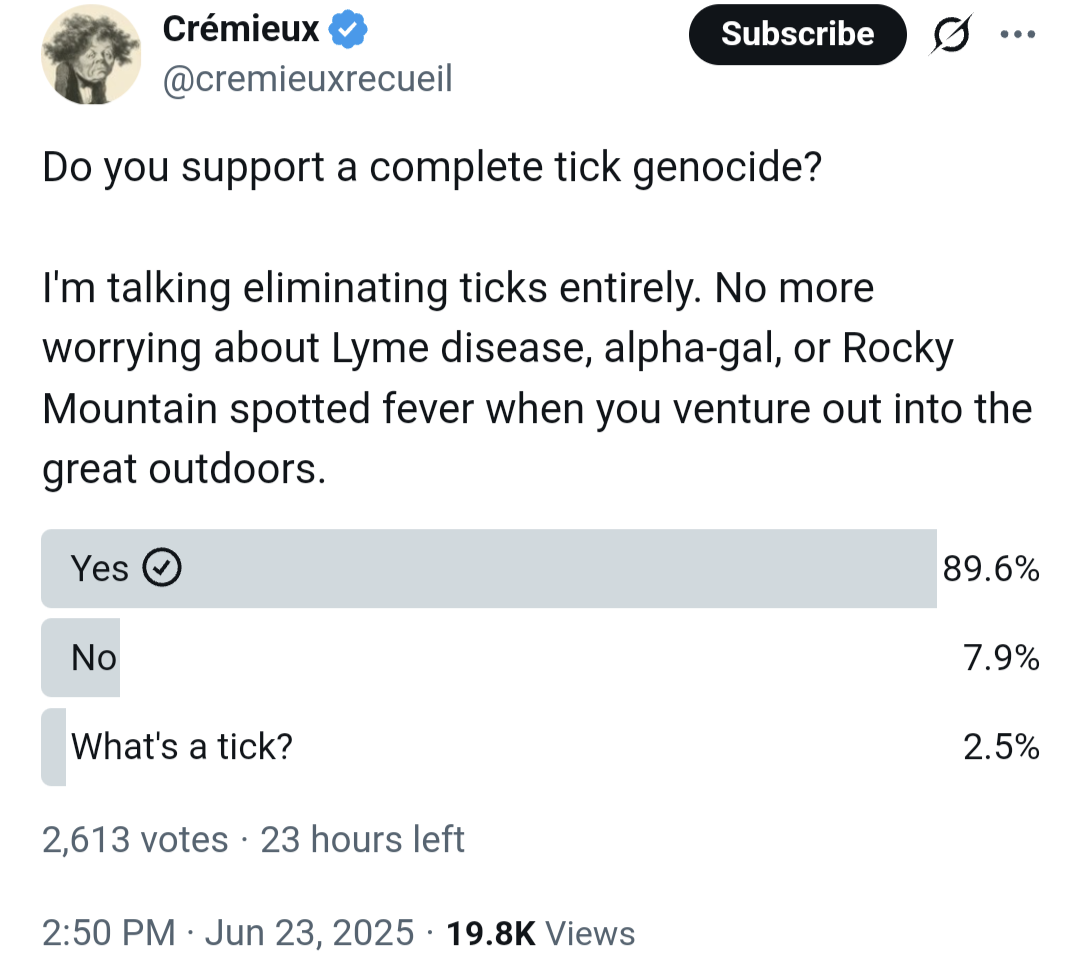Image resolution: width=1080 pixels, height=963 pixels.
Task: Click the filled grey Yes result bar
Action: (489, 568)
